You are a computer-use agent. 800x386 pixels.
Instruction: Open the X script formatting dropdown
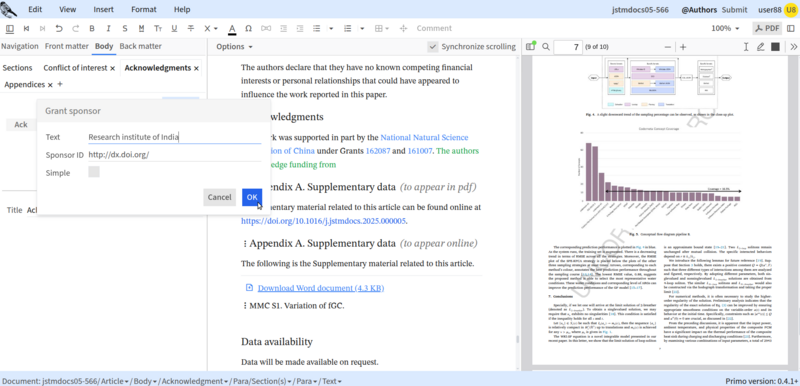(211, 29)
